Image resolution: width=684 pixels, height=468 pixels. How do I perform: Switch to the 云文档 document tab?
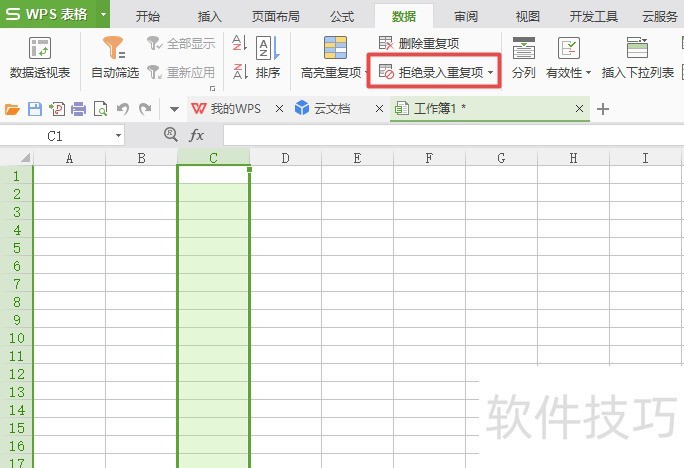[x=323, y=109]
